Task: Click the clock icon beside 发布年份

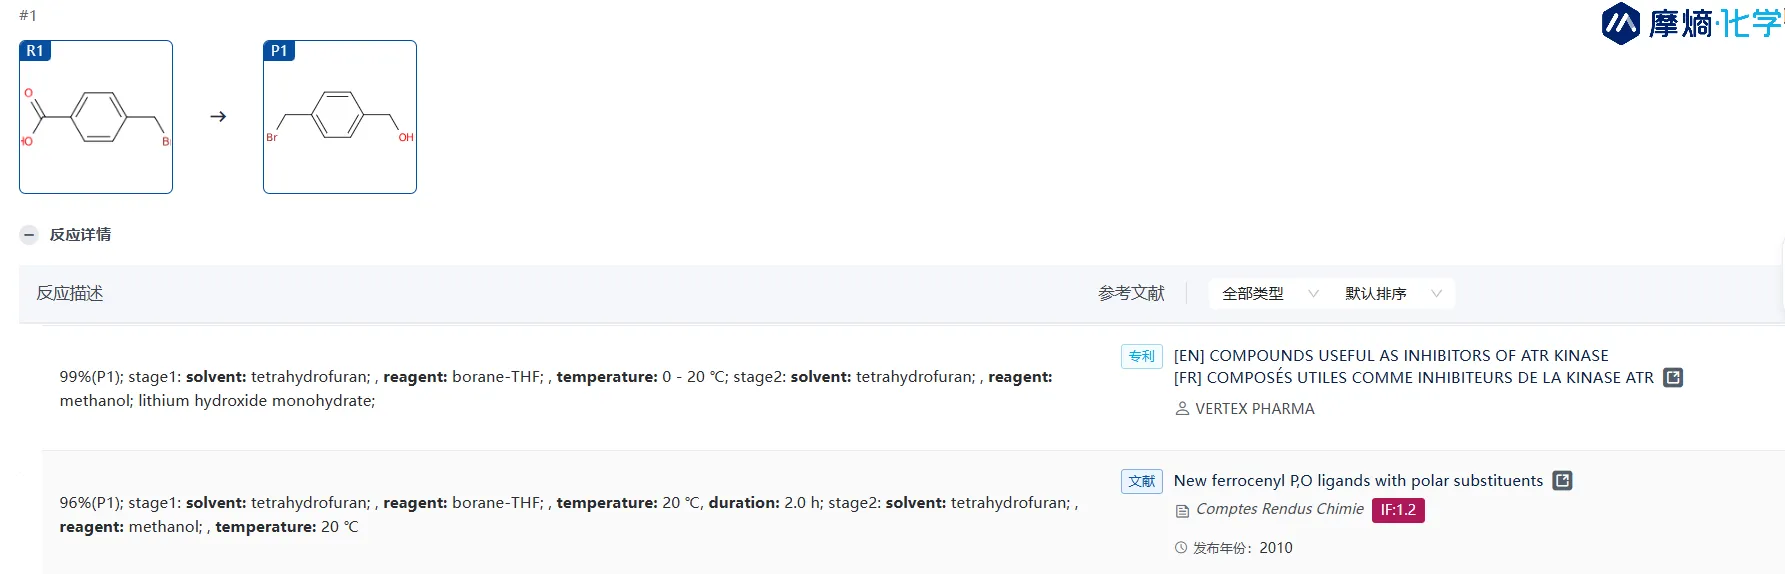Action: click(x=1181, y=548)
